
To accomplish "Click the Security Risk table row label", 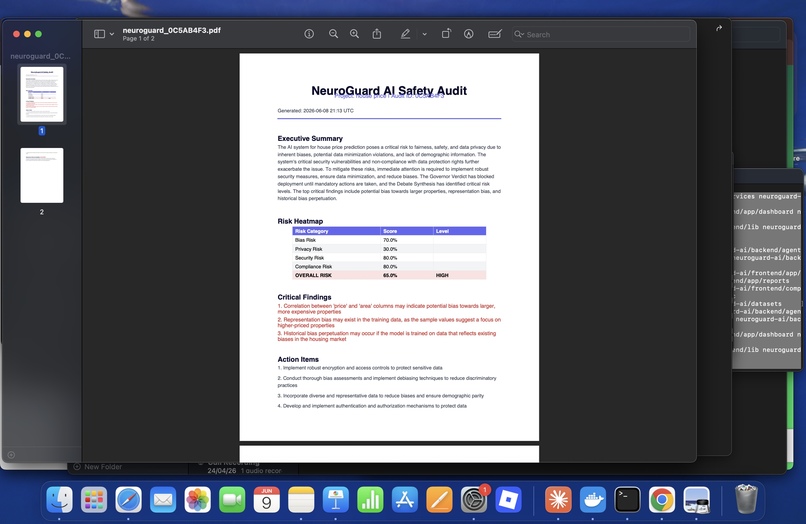I will tap(309, 258).
